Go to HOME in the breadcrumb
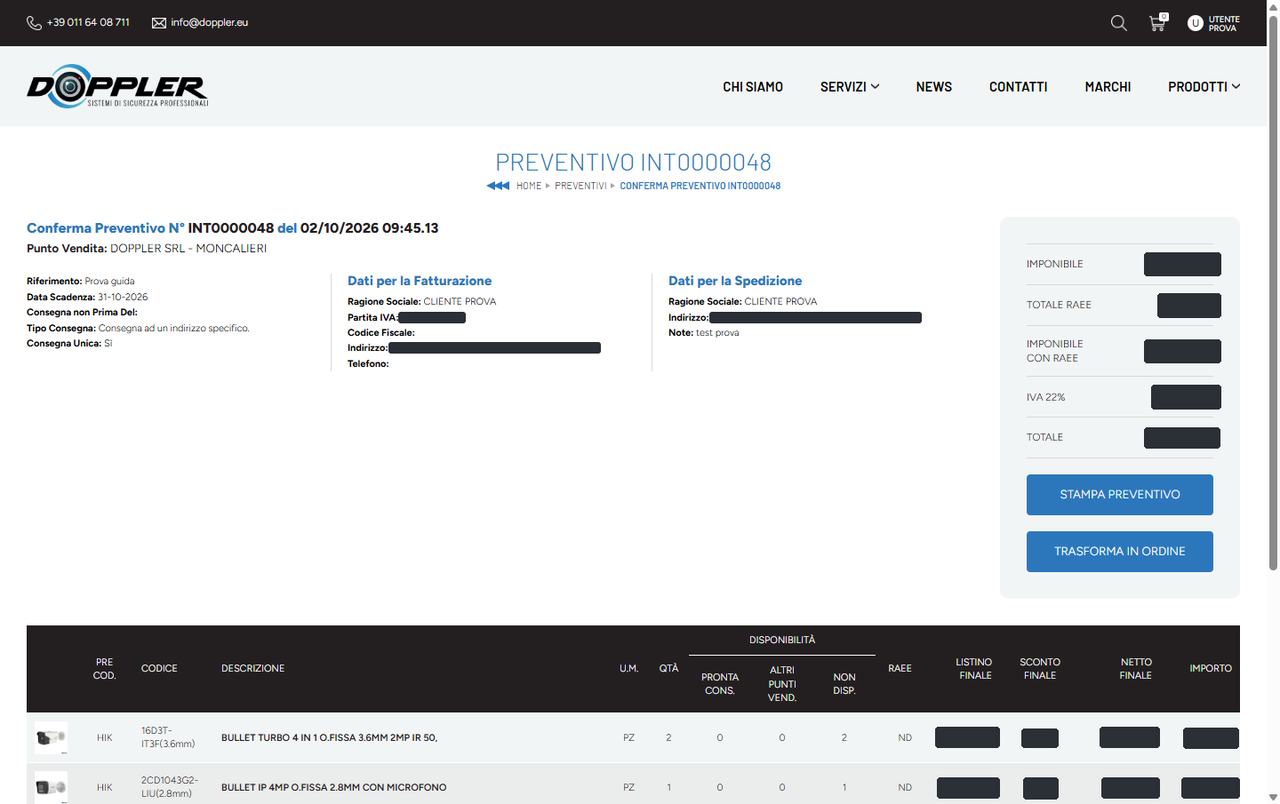 point(529,186)
